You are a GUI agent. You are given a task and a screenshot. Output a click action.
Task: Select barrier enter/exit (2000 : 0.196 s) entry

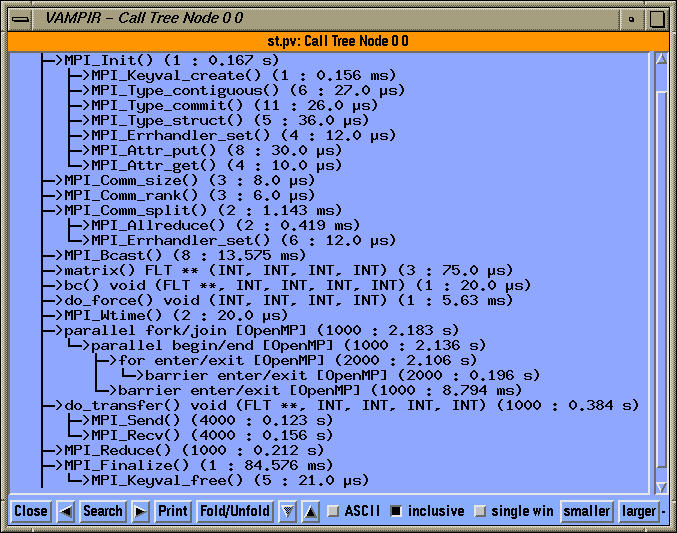click(342, 375)
